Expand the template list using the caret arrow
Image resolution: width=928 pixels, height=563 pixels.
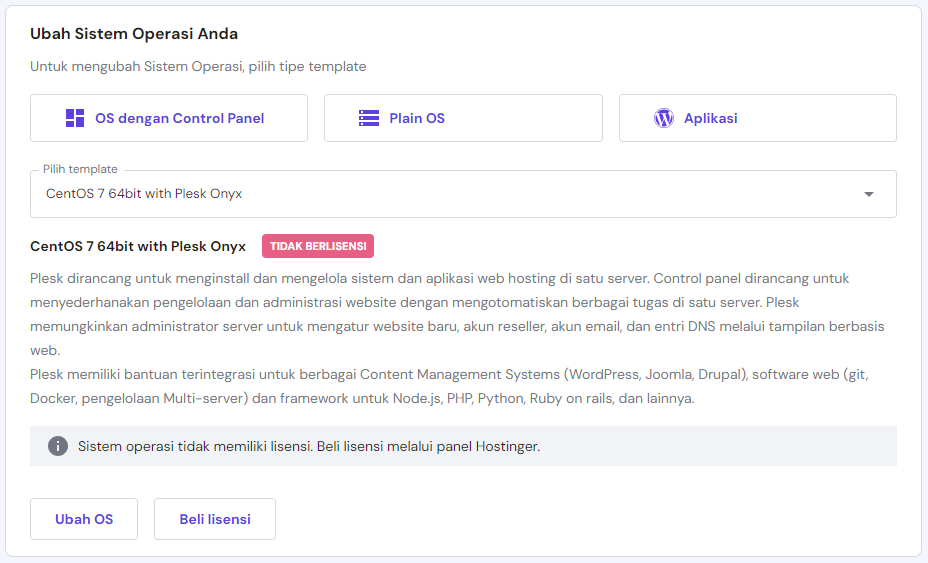click(869, 194)
